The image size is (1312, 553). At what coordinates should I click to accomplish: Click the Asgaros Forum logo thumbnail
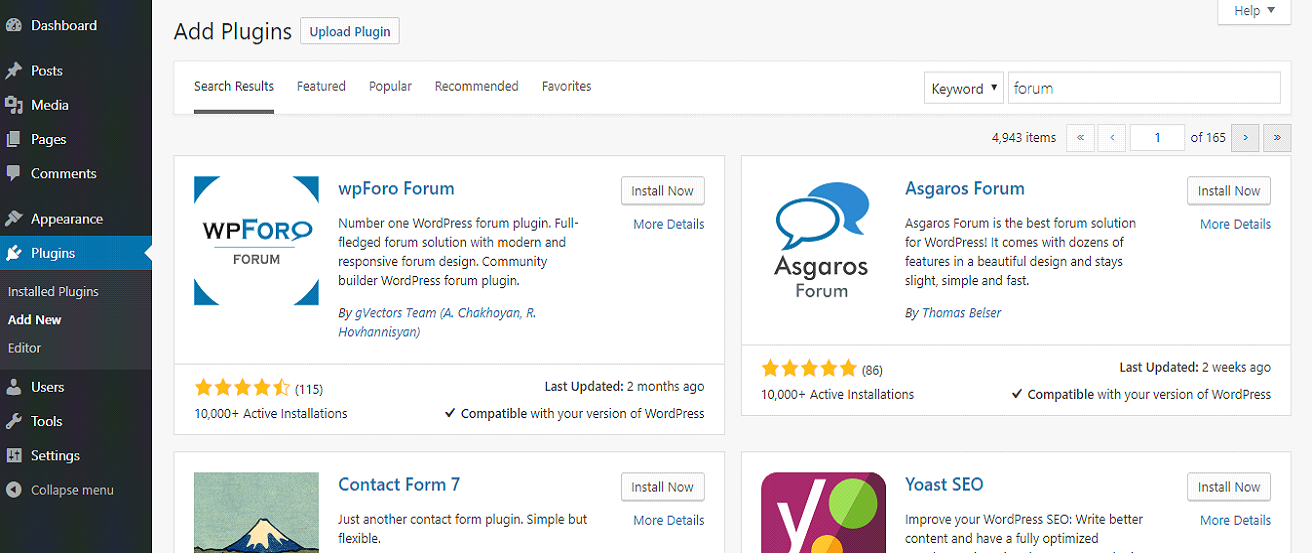tap(822, 240)
